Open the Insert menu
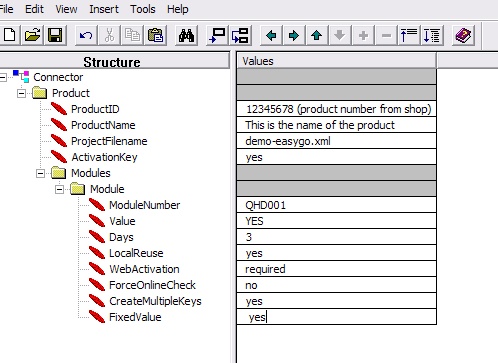This screenshot has width=498, height=363. pos(104,9)
